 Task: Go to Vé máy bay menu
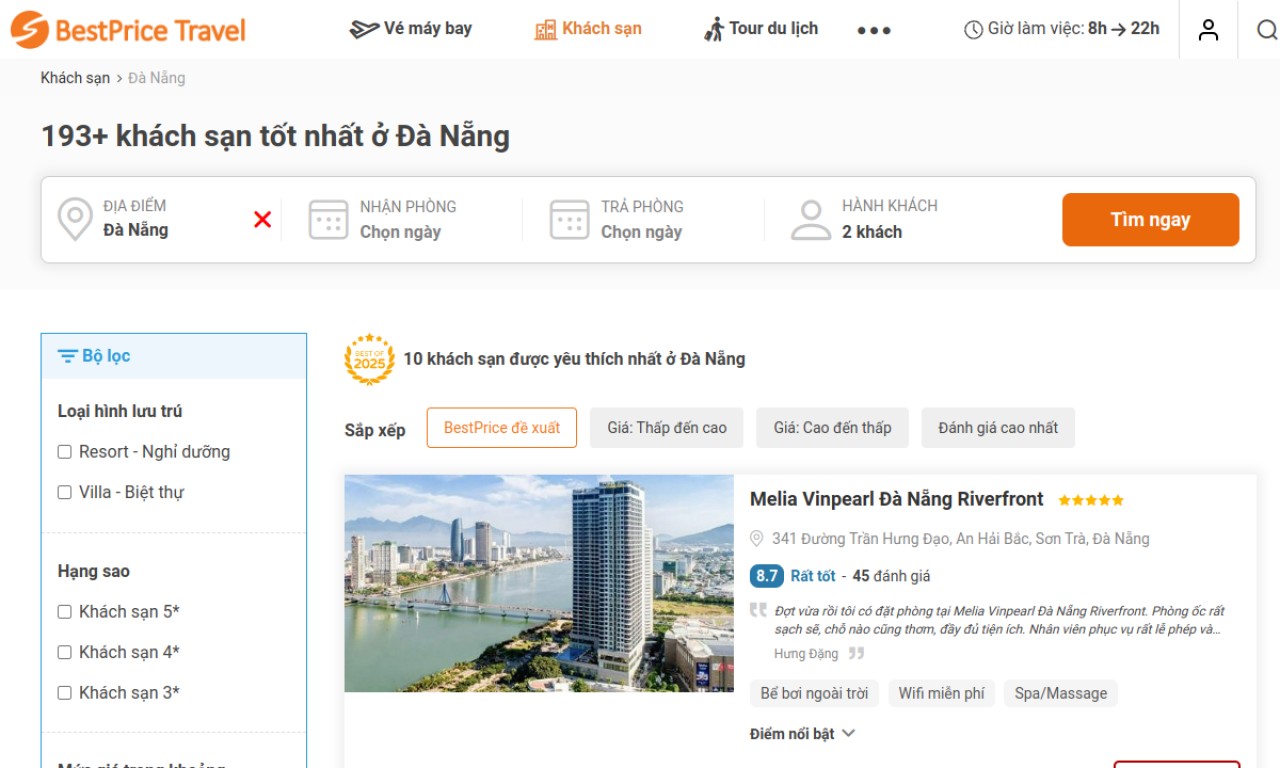tap(411, 29)
